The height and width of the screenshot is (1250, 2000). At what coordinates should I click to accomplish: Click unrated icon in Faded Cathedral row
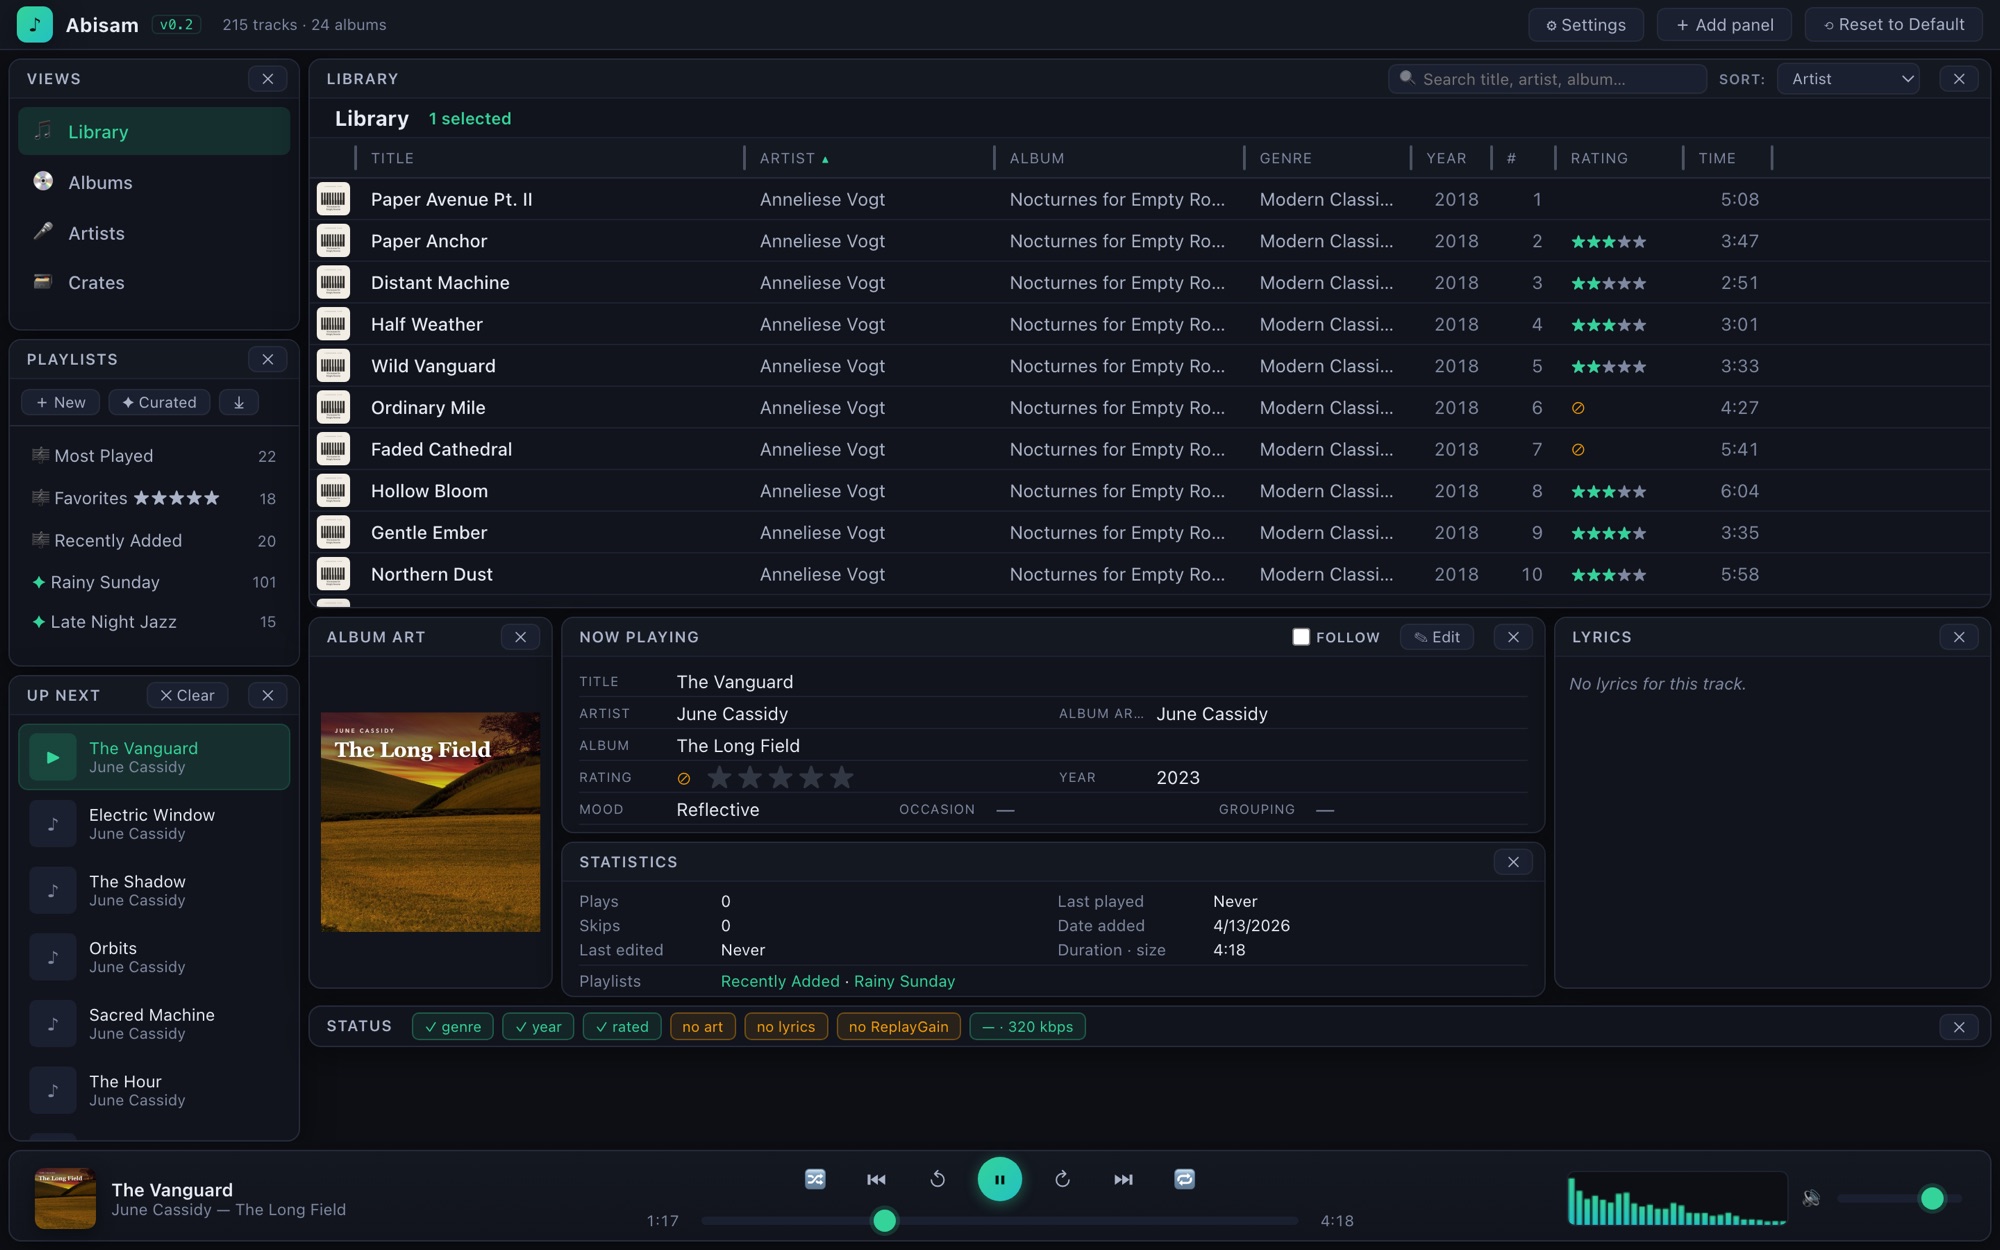pyautogui.click(x=1578, y=450)
